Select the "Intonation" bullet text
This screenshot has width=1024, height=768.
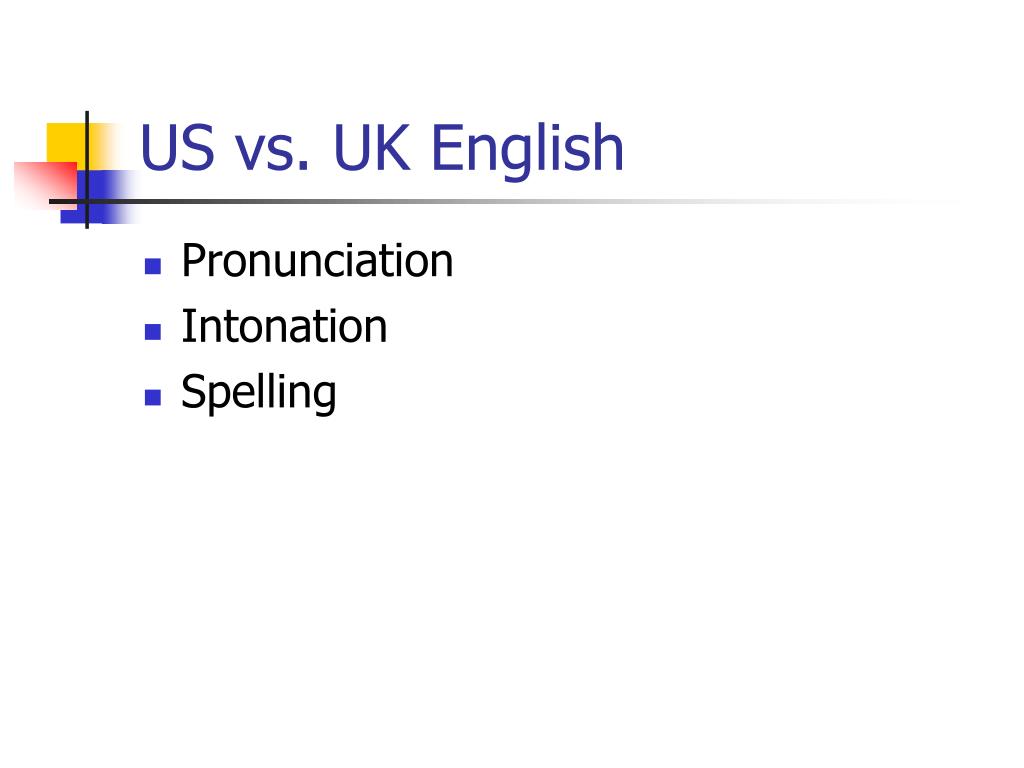(284, 327)
